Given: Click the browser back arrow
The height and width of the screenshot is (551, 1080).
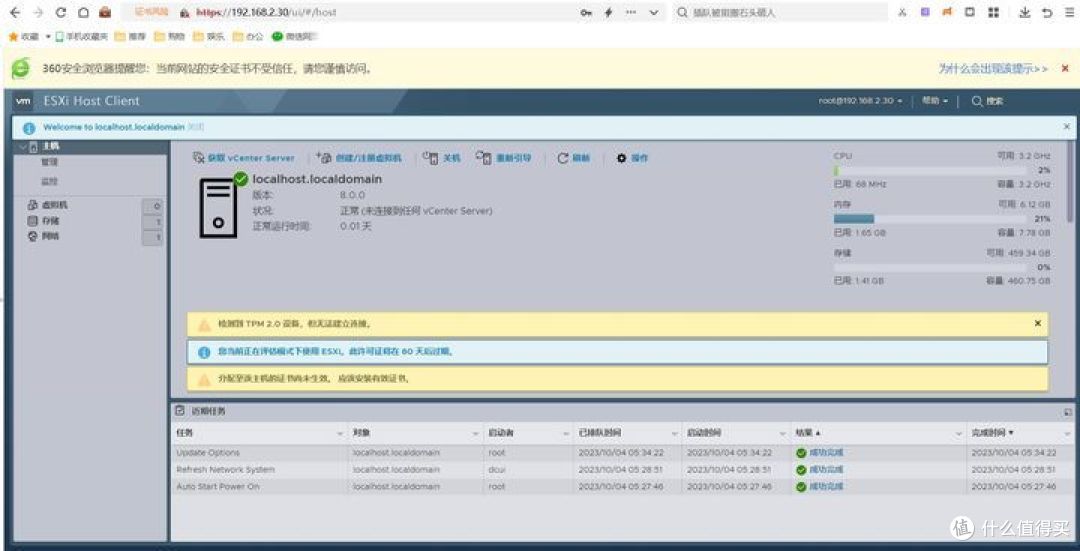Looking at the screenshot, I should 17,12.
